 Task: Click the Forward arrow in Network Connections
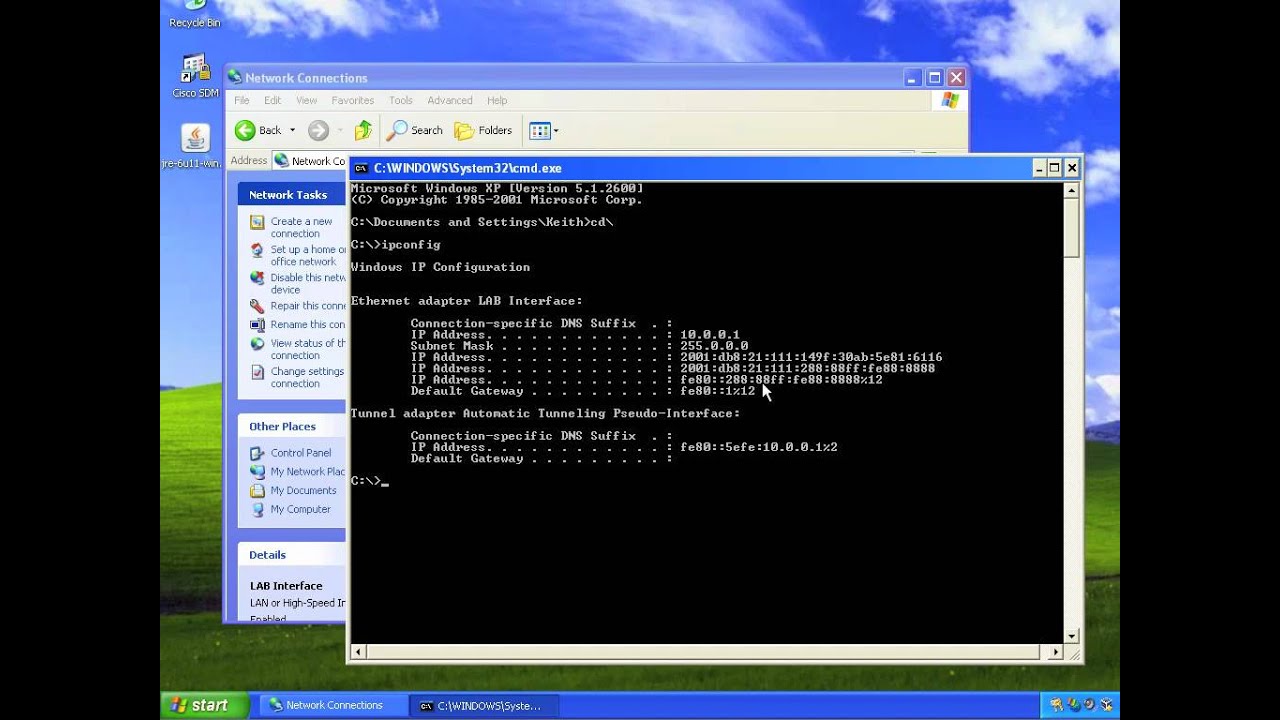click(x=318, y=130)
